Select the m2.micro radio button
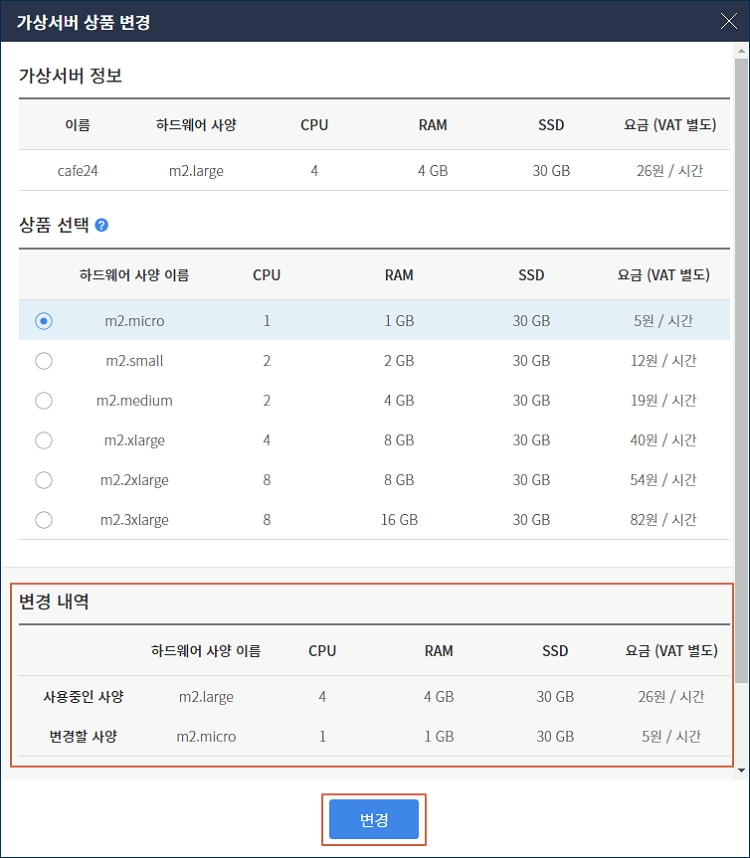 (x=44, y=321)
